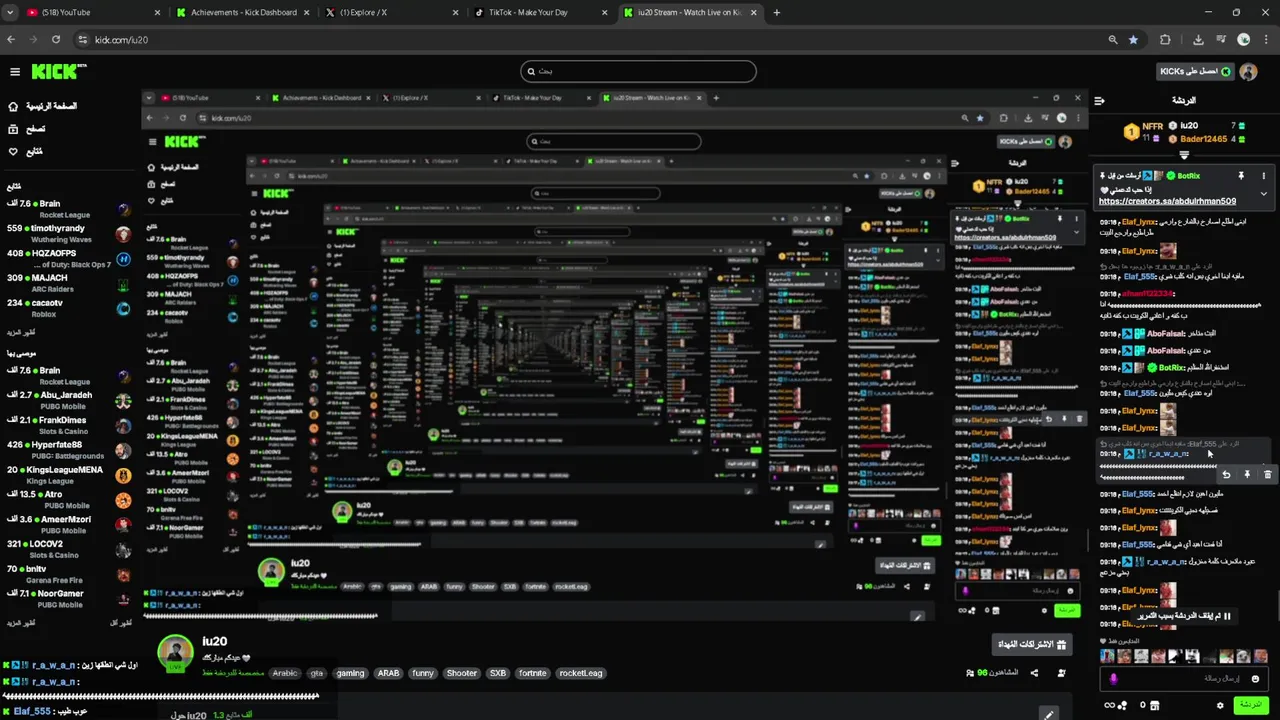This screenshot has height=720, width=1280.
Task: Open the KingsLeagueMENA channel in the sidebar
Action: (68, 475)
